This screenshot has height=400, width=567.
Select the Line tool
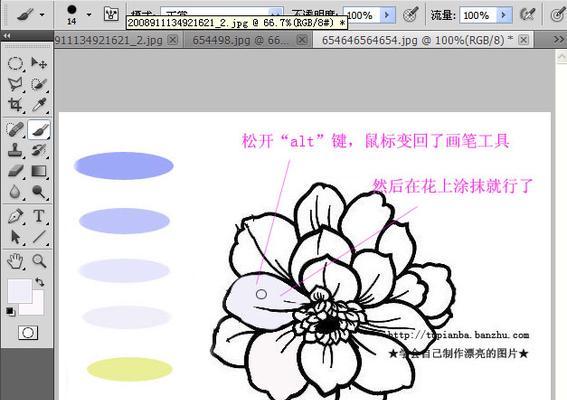coord(39,237)
